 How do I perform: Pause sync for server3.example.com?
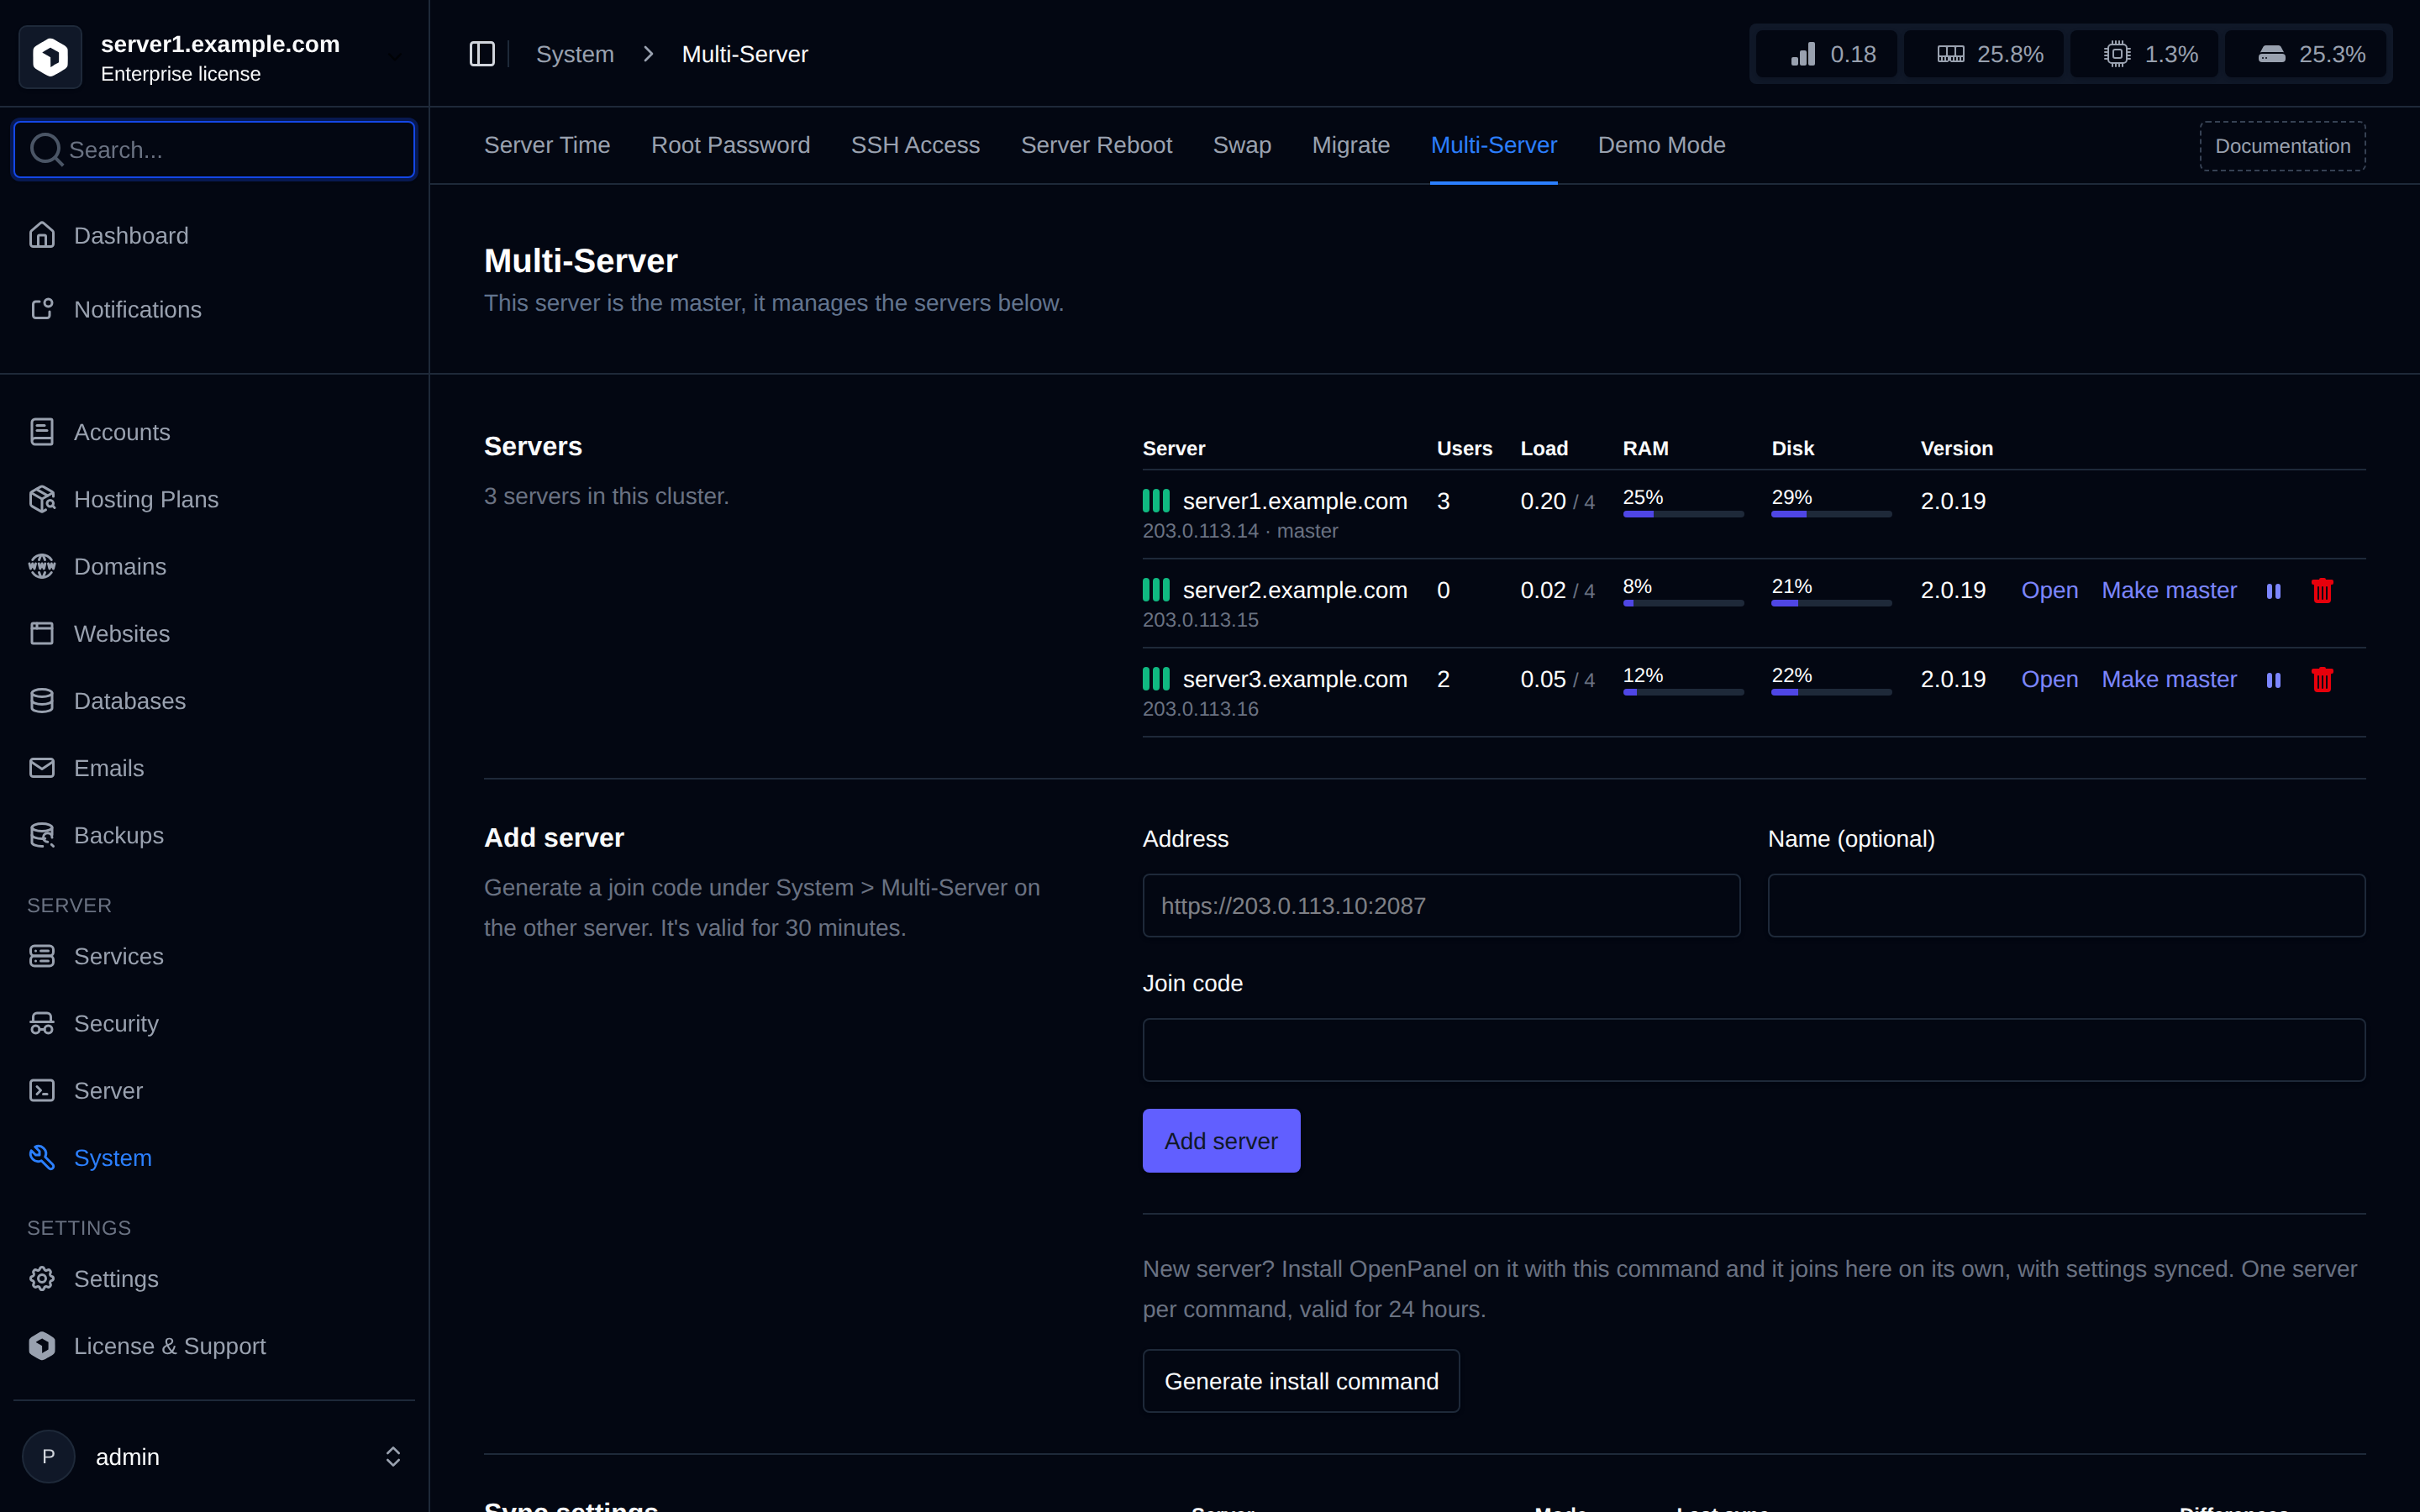click(x=2273, y=680)
